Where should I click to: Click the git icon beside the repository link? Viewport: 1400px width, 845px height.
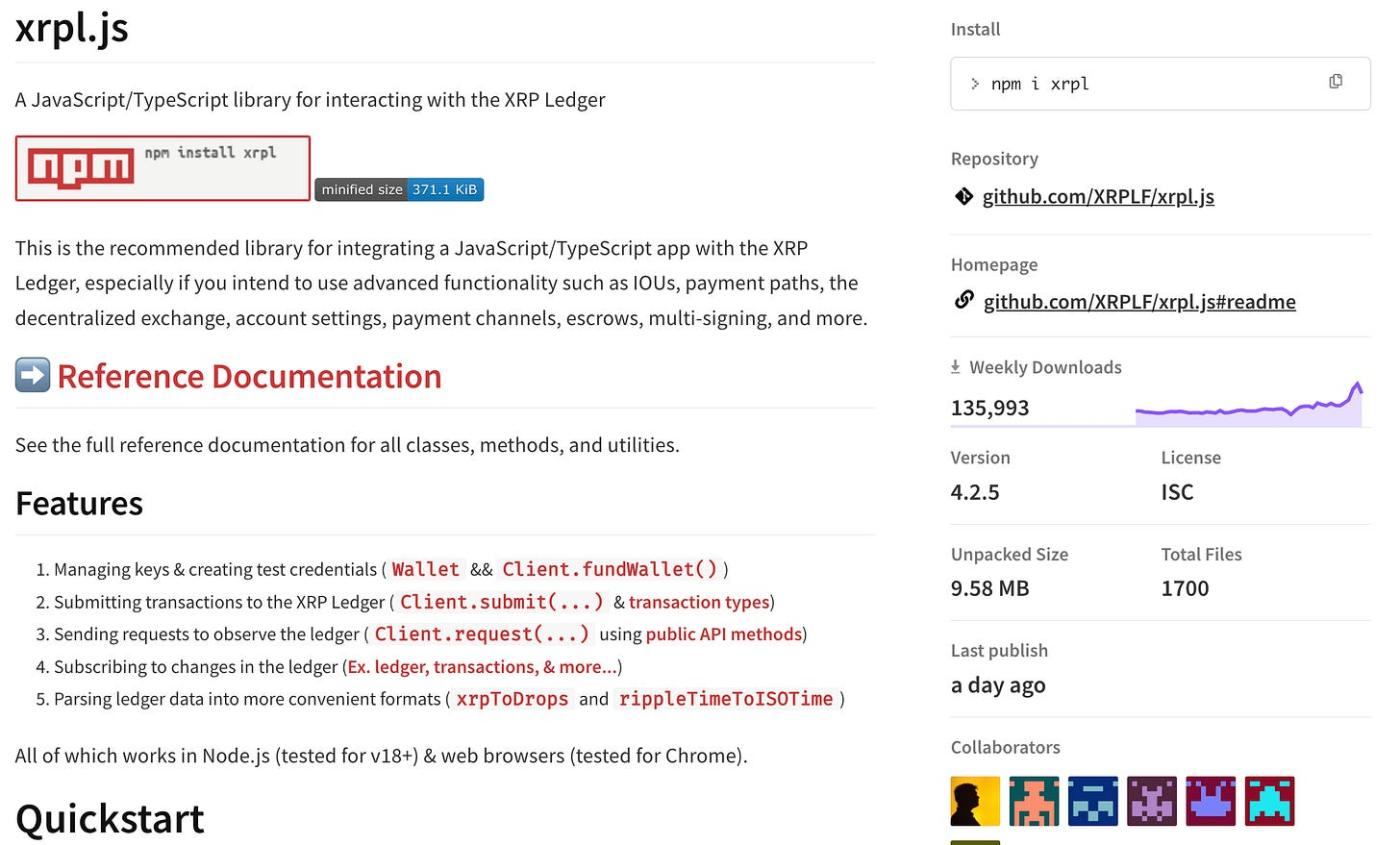pyautogui.click(x=963, y=196)
